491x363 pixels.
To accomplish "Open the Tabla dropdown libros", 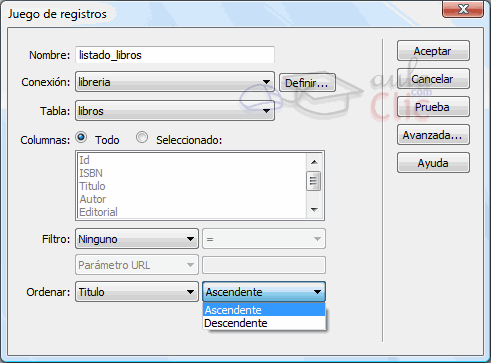I will point(175,111).
